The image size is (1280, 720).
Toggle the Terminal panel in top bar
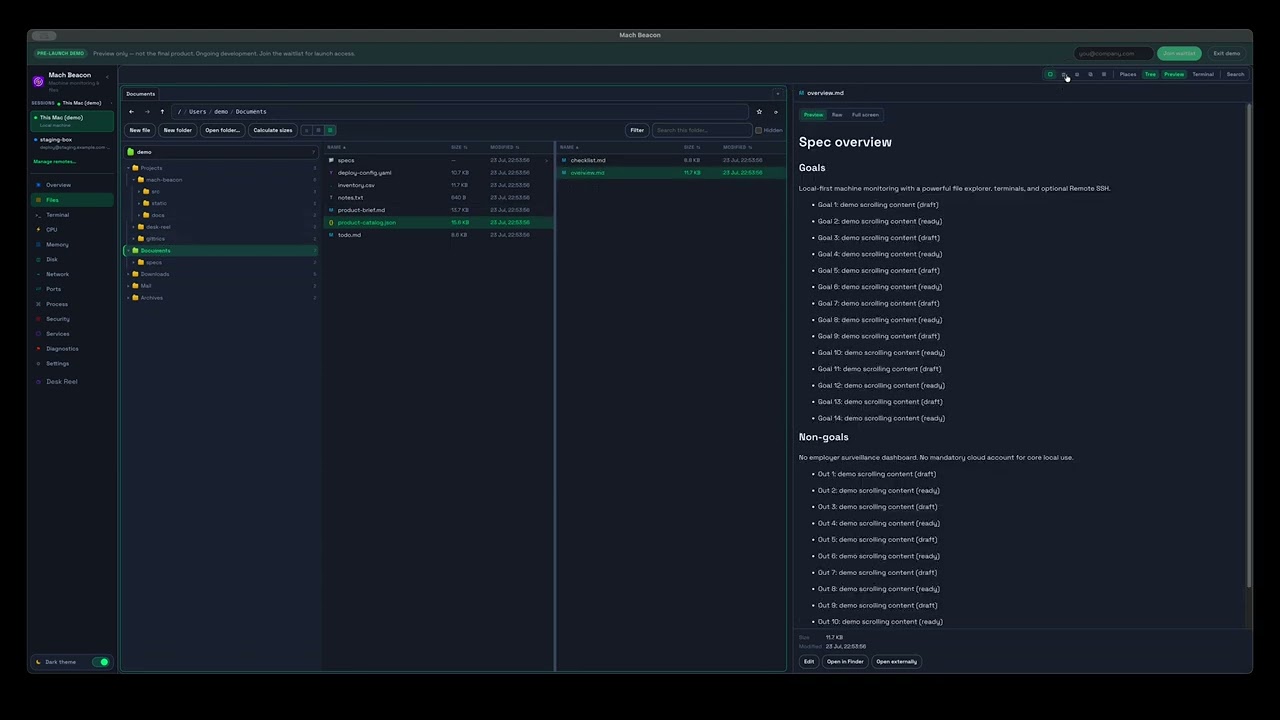[1203, 74]
